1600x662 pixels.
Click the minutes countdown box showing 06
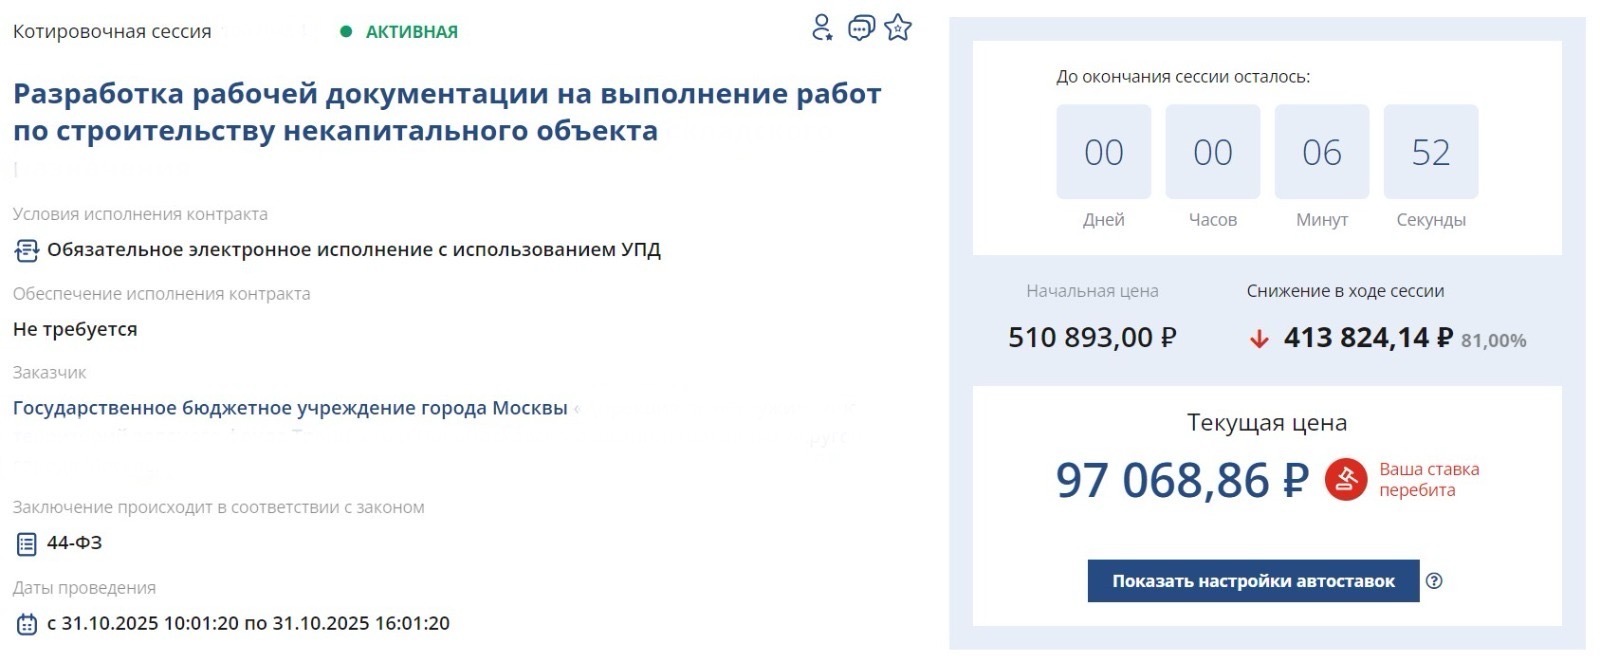click(1321, 152)
